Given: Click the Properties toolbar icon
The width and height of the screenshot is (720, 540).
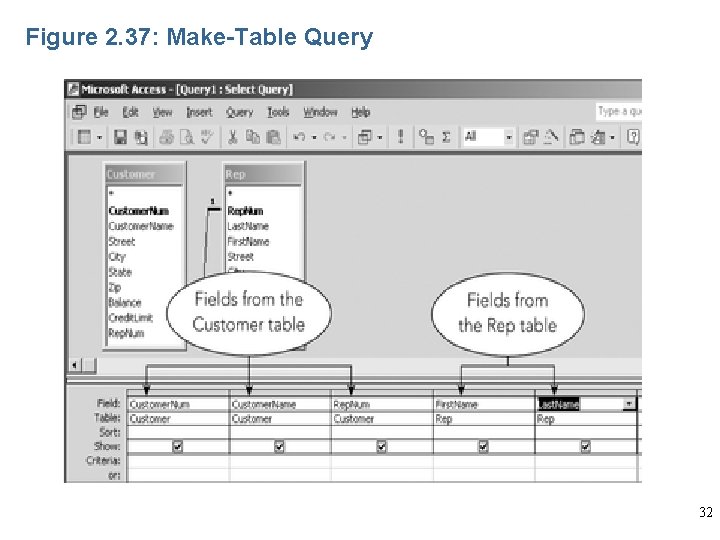Looking at the screenshot, I should tap(530, 137).
